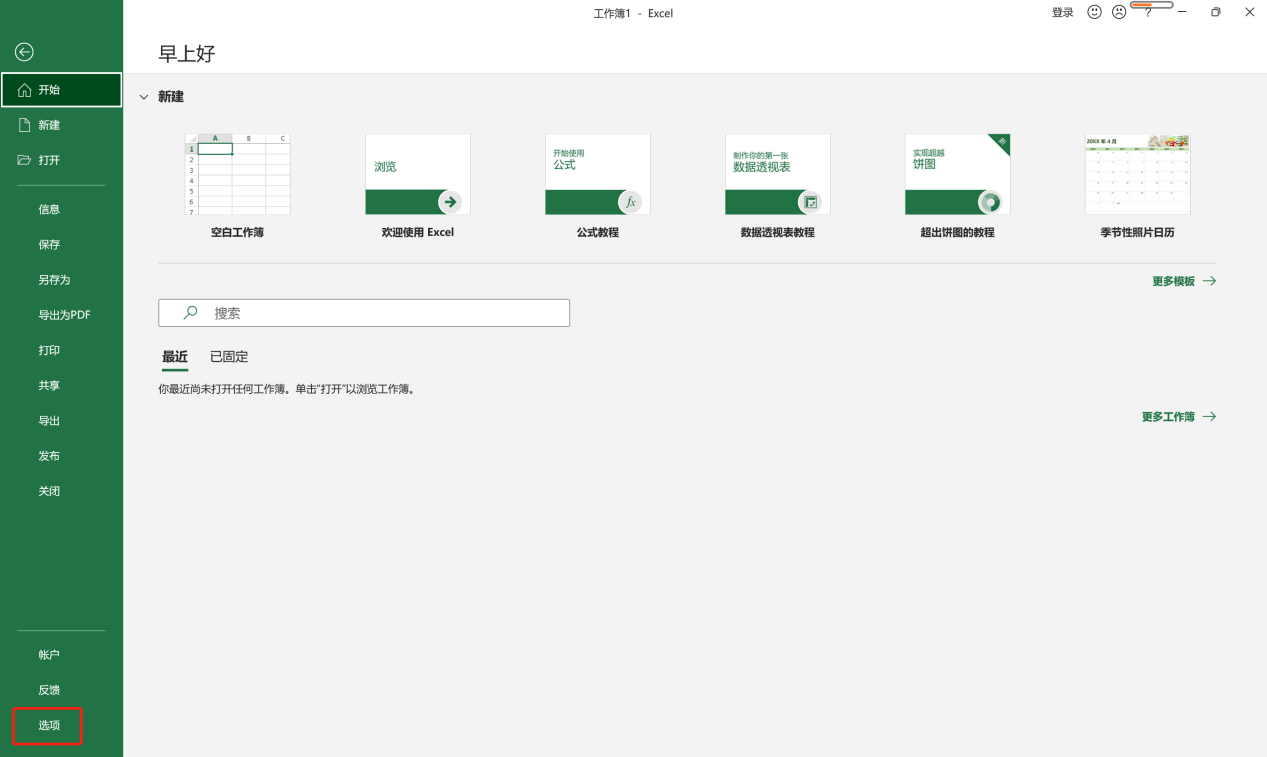Switch to the 最近 tab
Viewport: 1267px width, 757px height.
174,356
